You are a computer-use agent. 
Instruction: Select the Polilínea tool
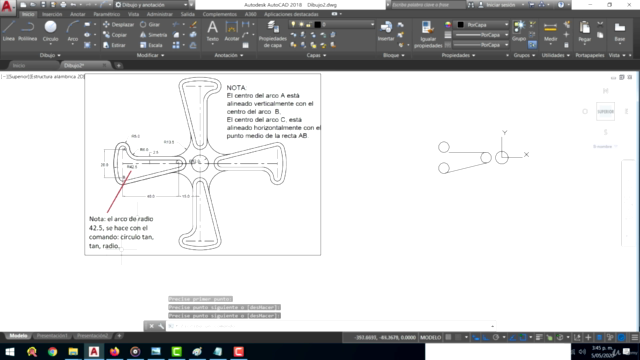click(27, 31)
